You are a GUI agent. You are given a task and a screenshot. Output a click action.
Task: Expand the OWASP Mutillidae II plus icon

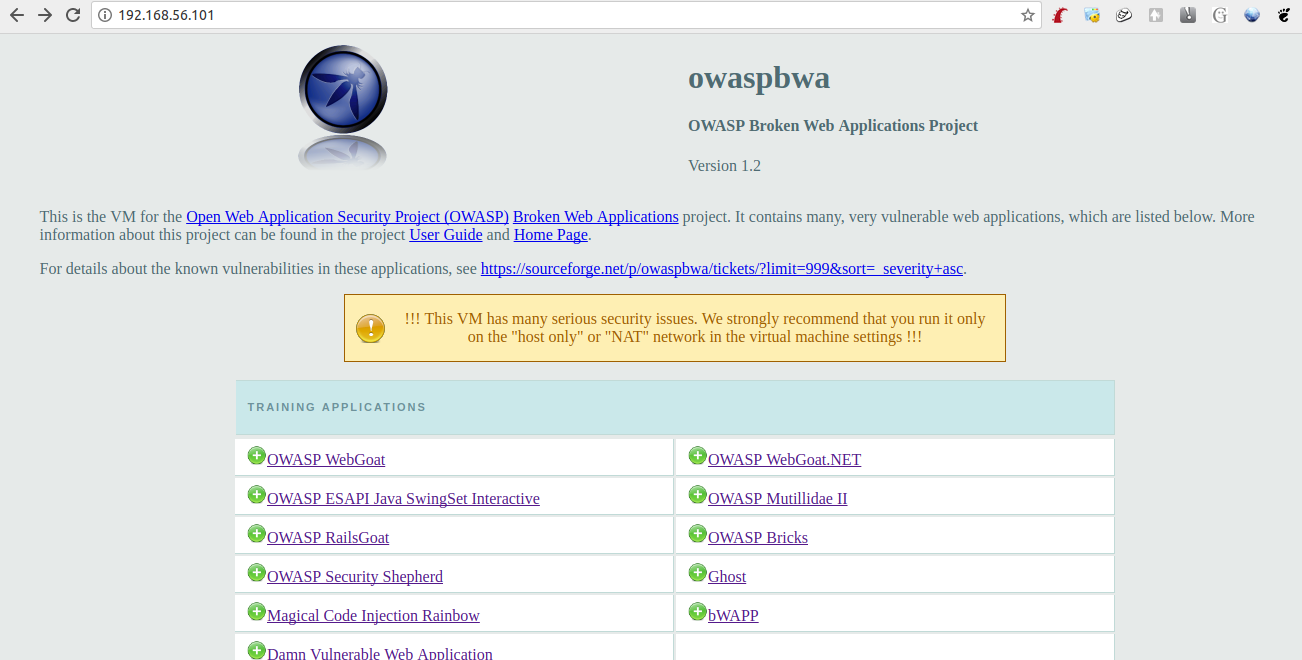[698, 495]
